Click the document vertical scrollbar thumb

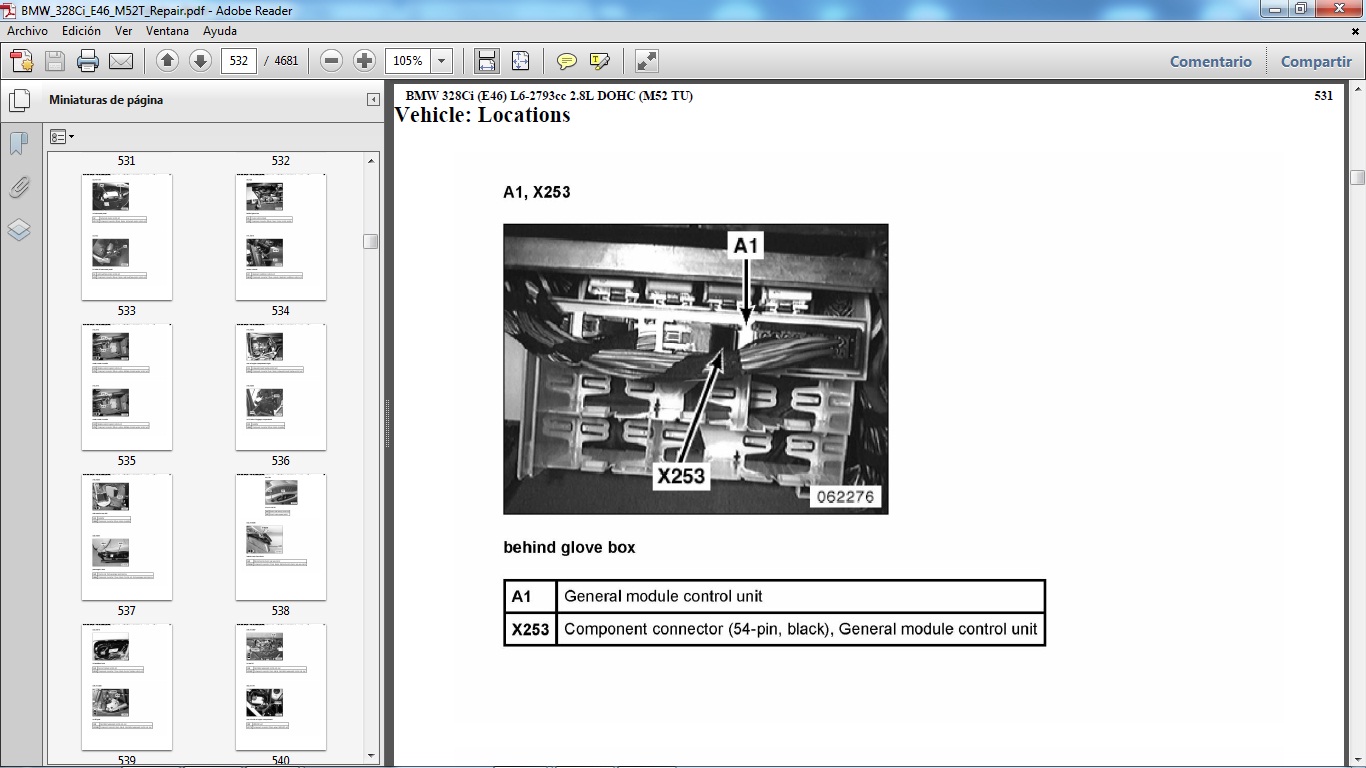pyautogui.click(x=1357, y=178)
